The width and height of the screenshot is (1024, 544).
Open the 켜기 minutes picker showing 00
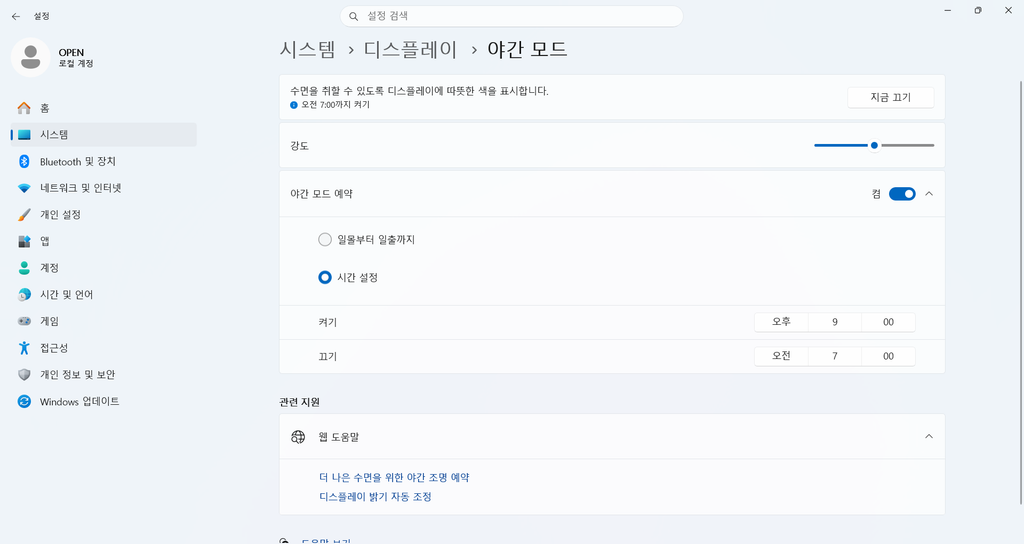click(x=888, y=322)
